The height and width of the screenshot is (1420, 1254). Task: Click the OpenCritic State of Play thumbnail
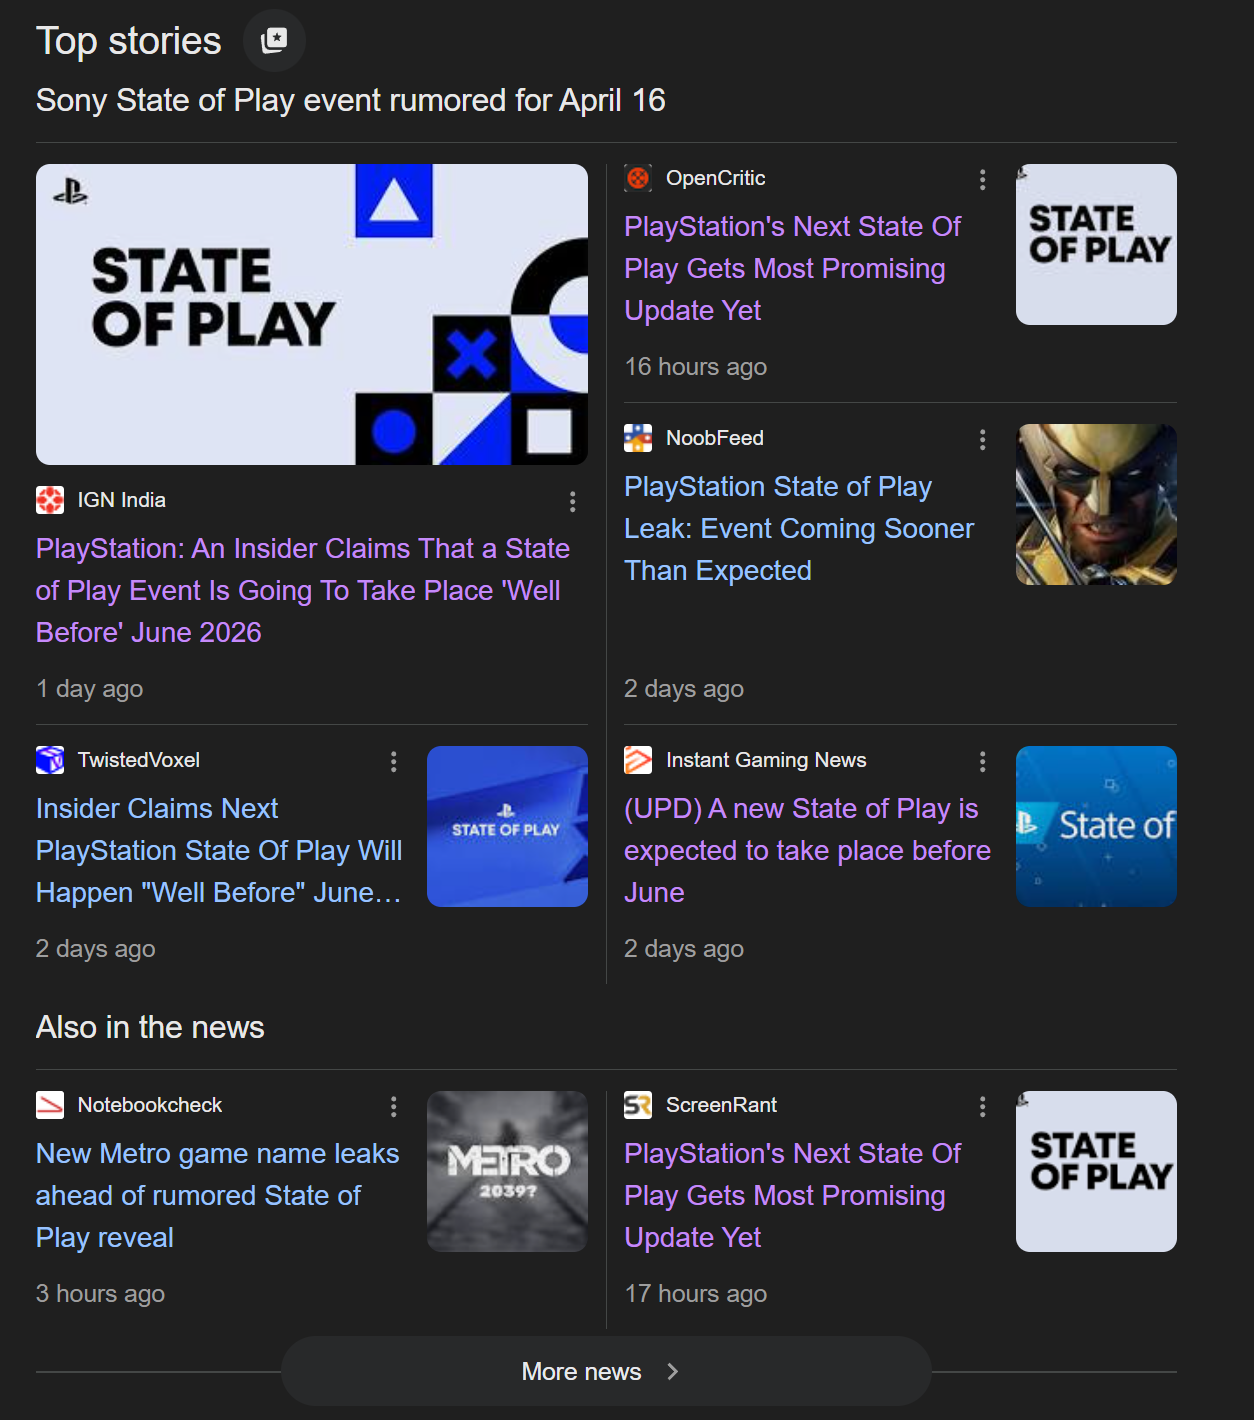point(1096,244)
